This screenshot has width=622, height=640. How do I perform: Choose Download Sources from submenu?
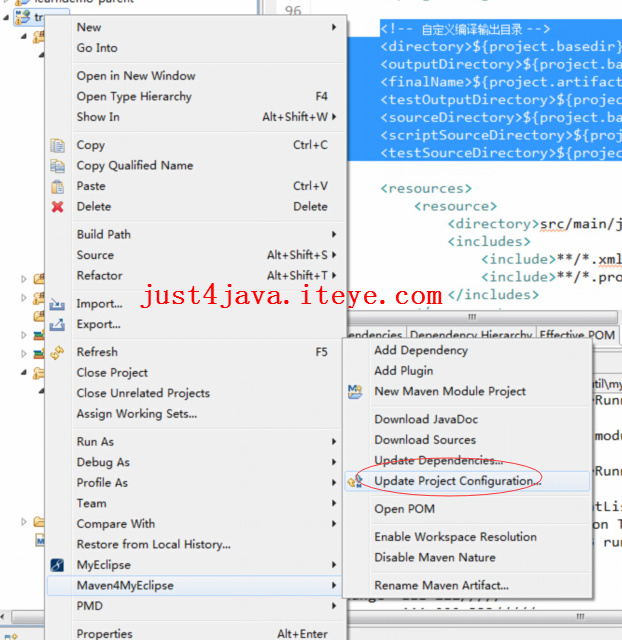424,440
